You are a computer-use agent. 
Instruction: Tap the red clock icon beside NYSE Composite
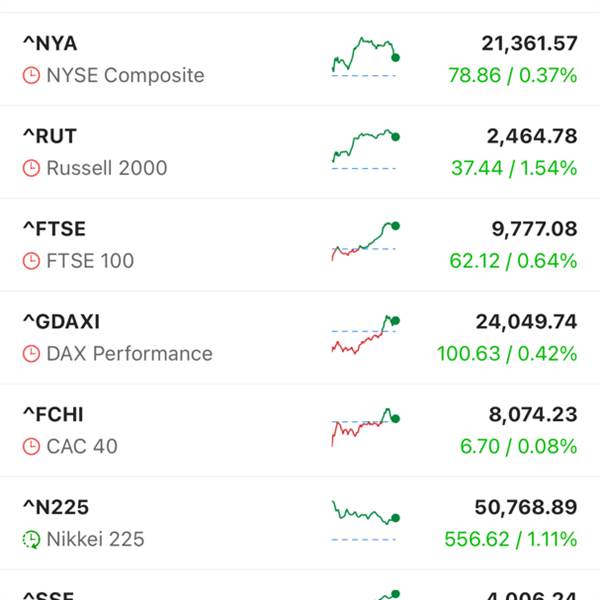tap(32, 76)
